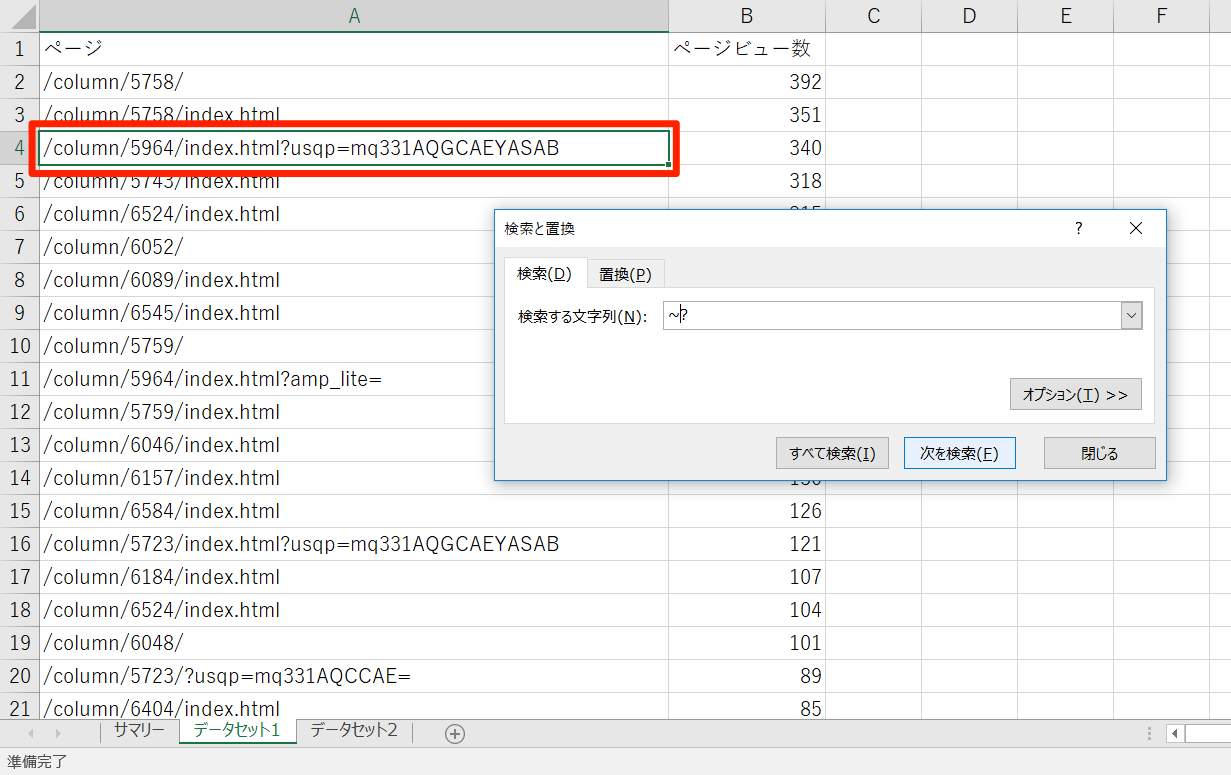Screen dimensions: 1231x775
Task: Click page view value 318
Action: [747, 181]
